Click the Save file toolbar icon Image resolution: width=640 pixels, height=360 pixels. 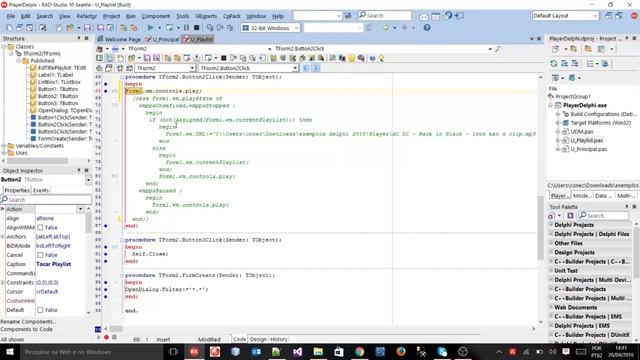87,28
